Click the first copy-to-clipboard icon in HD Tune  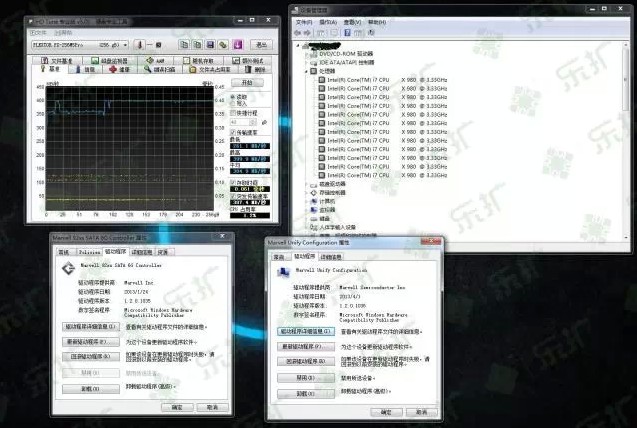tap(184, 45)
